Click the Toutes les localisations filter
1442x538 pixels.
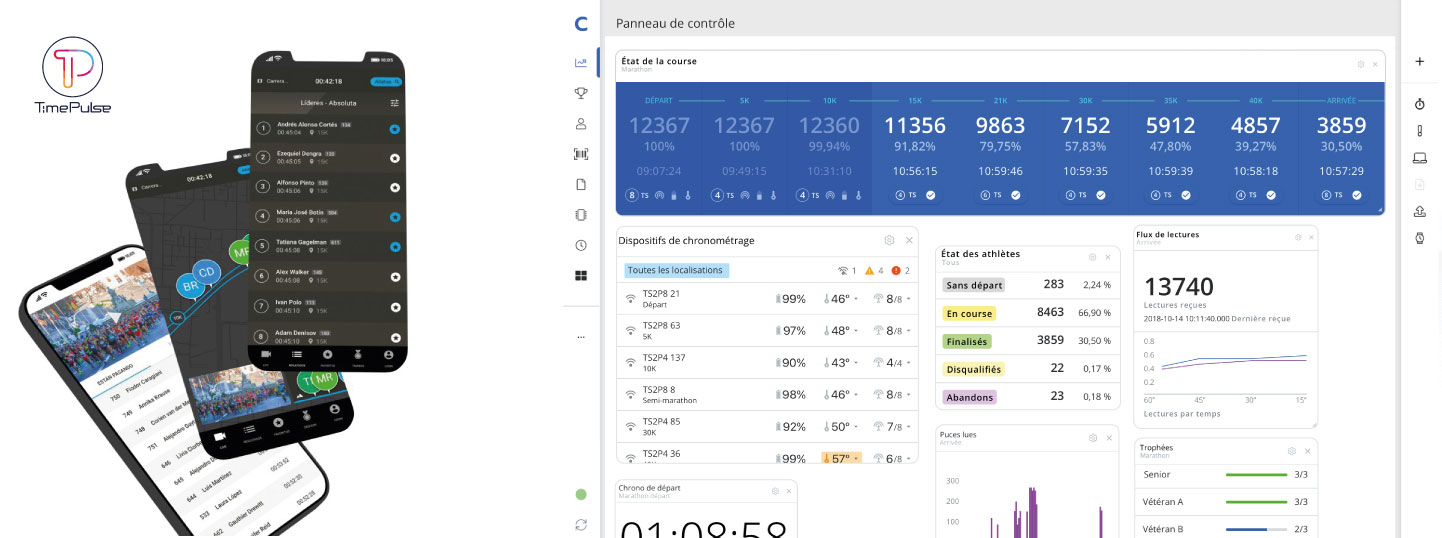click(675, 270)
